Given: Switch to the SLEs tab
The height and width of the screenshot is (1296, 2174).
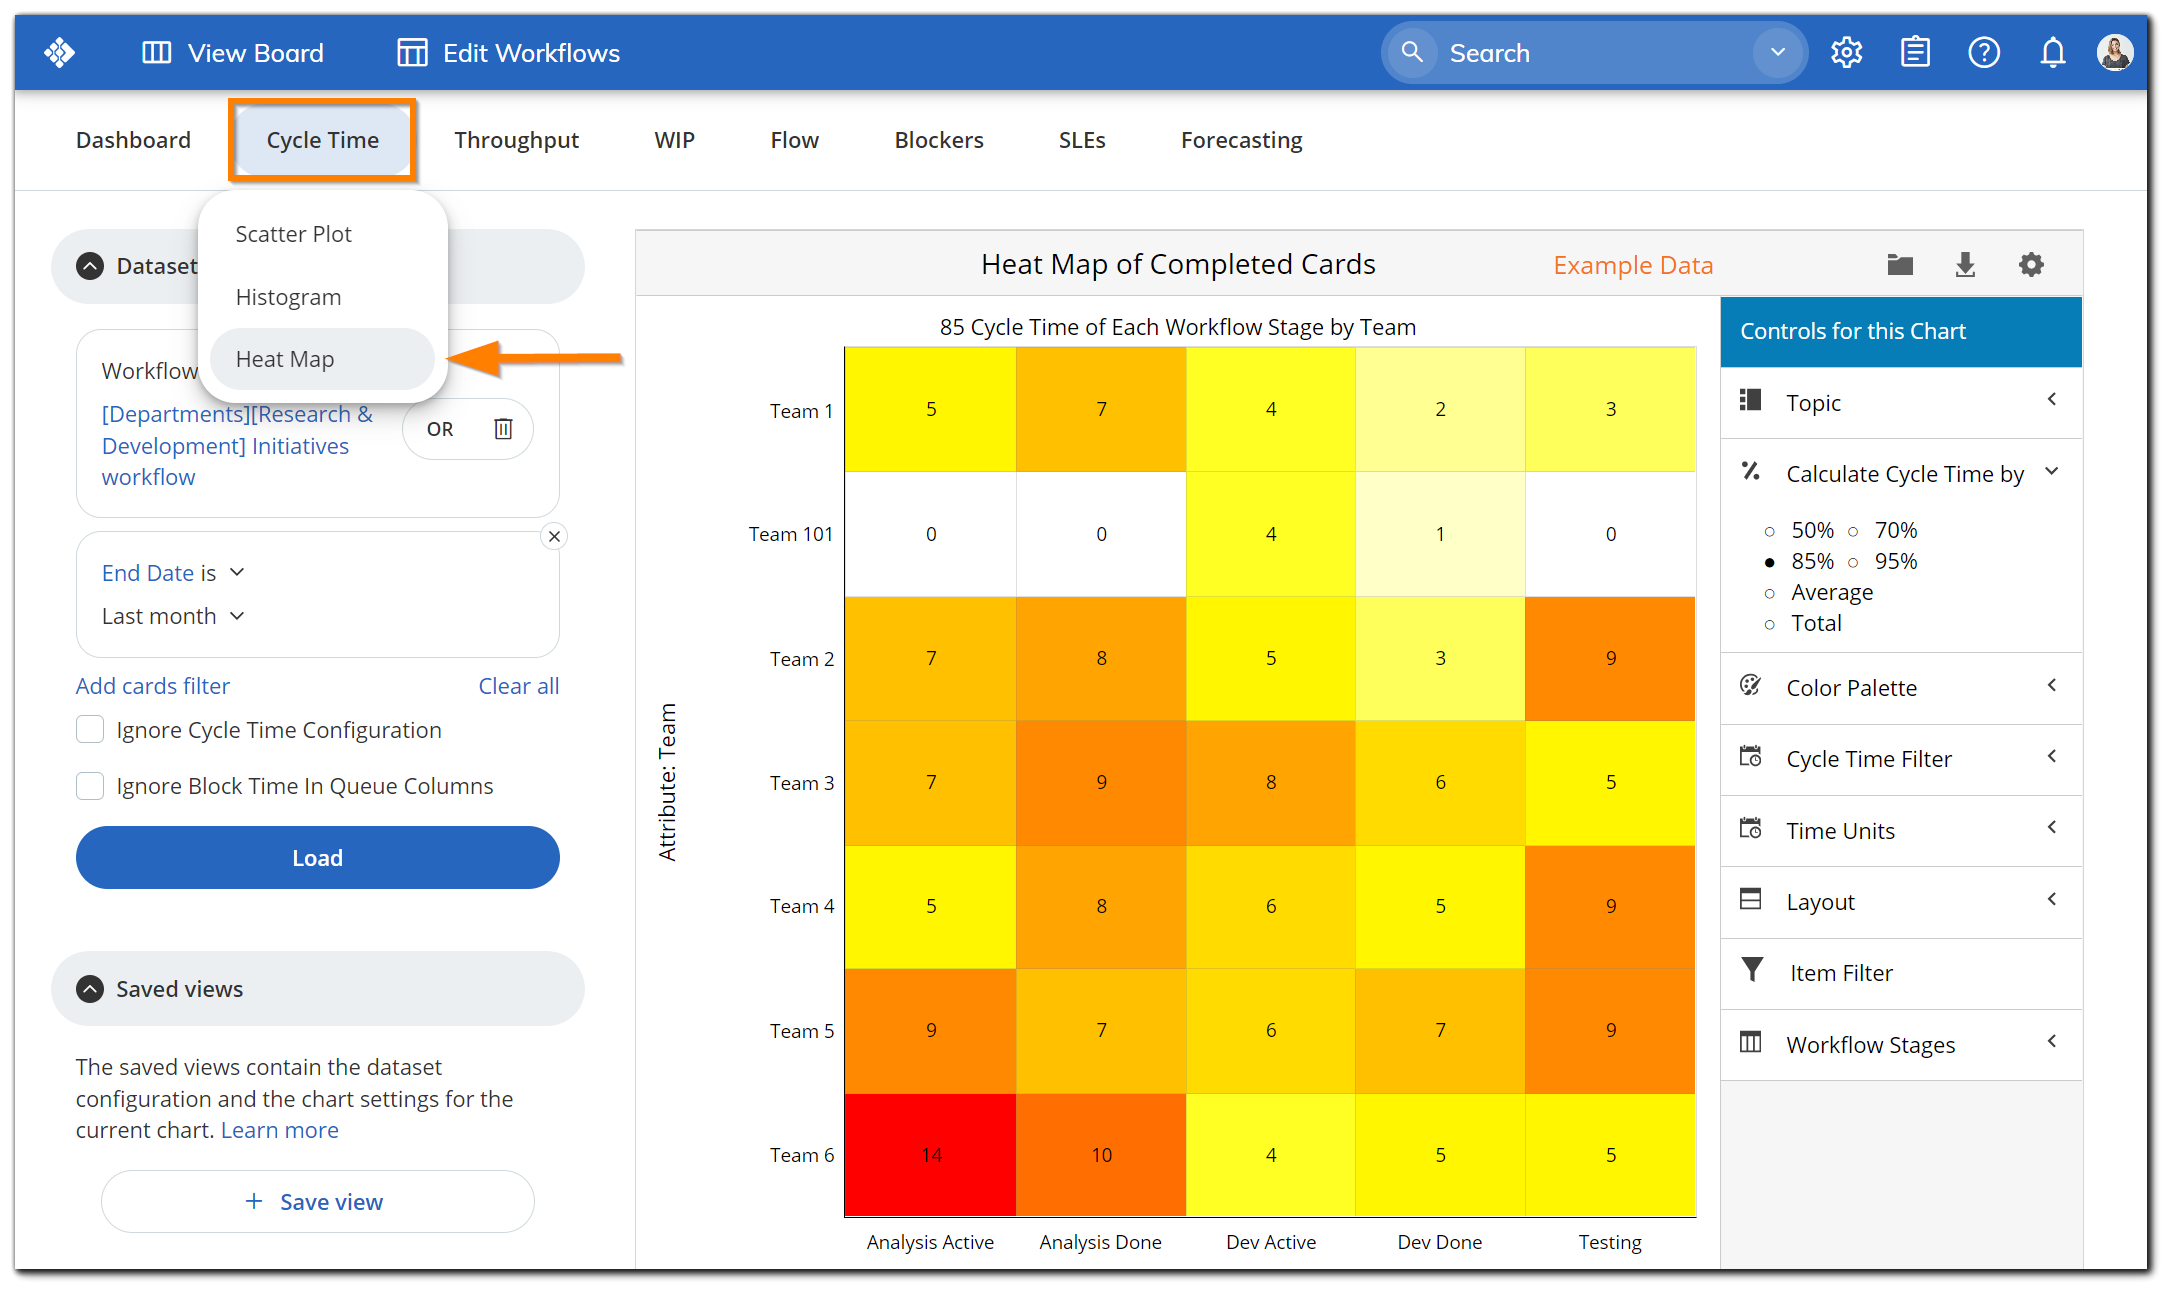Looking at the screenshot, I should [1082, 140].
